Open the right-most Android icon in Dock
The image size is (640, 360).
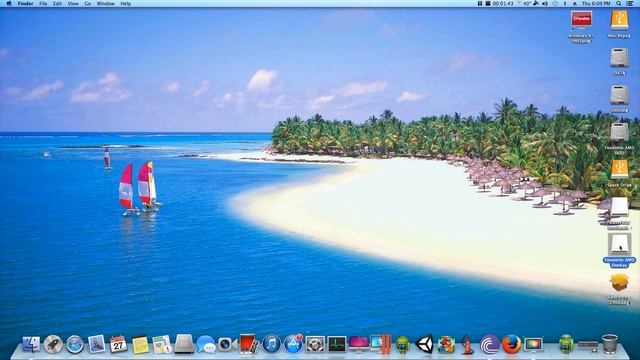[x=566, y=344]
